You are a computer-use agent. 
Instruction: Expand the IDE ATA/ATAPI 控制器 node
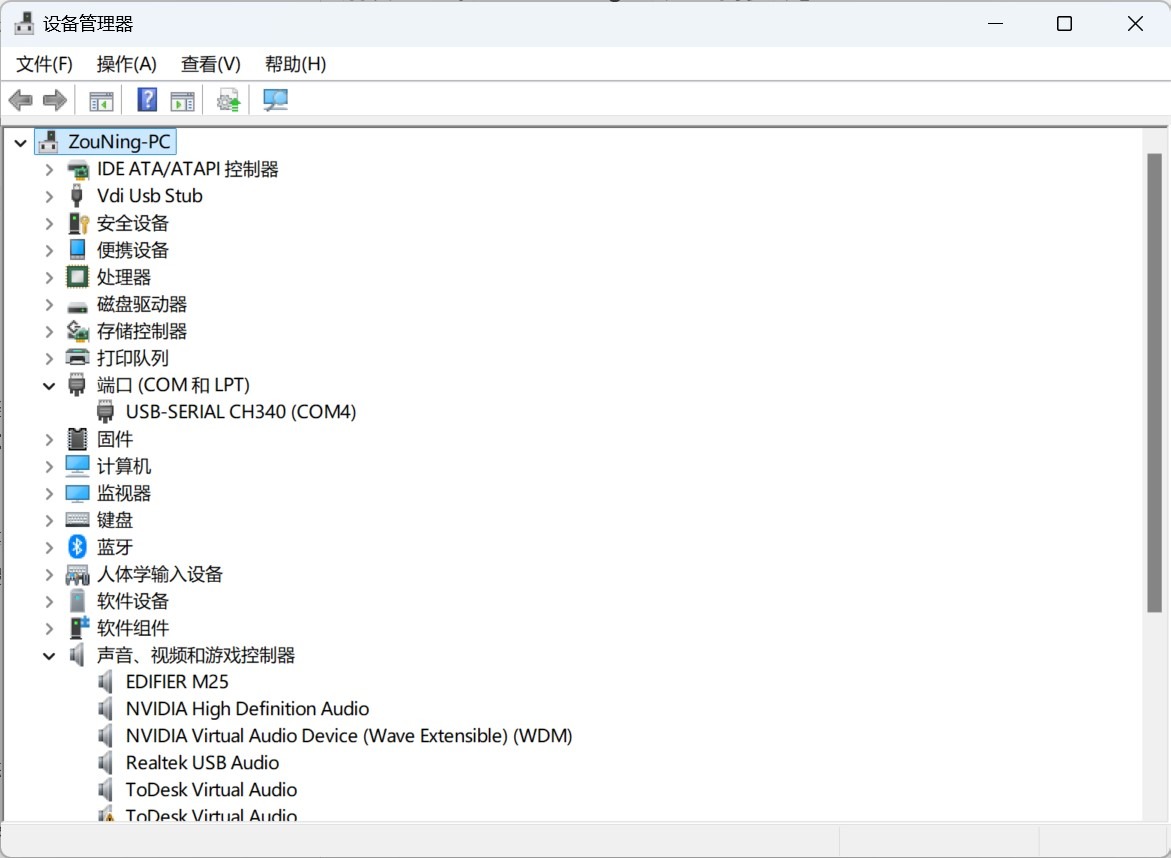[49, 170]
